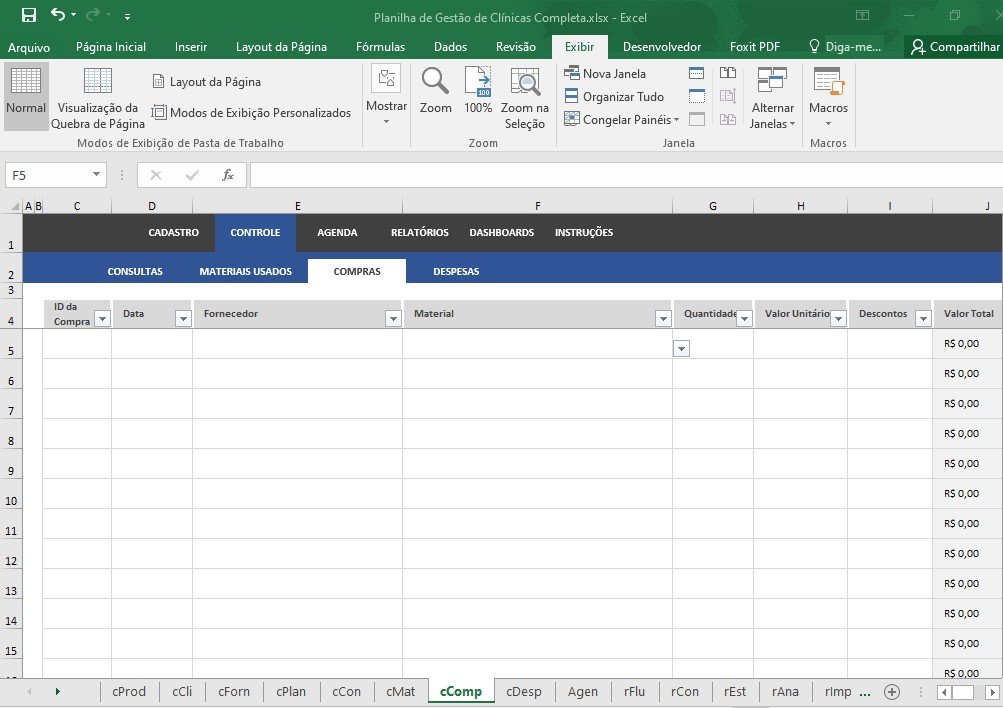Expand the Fornecedor column filter

392,318
